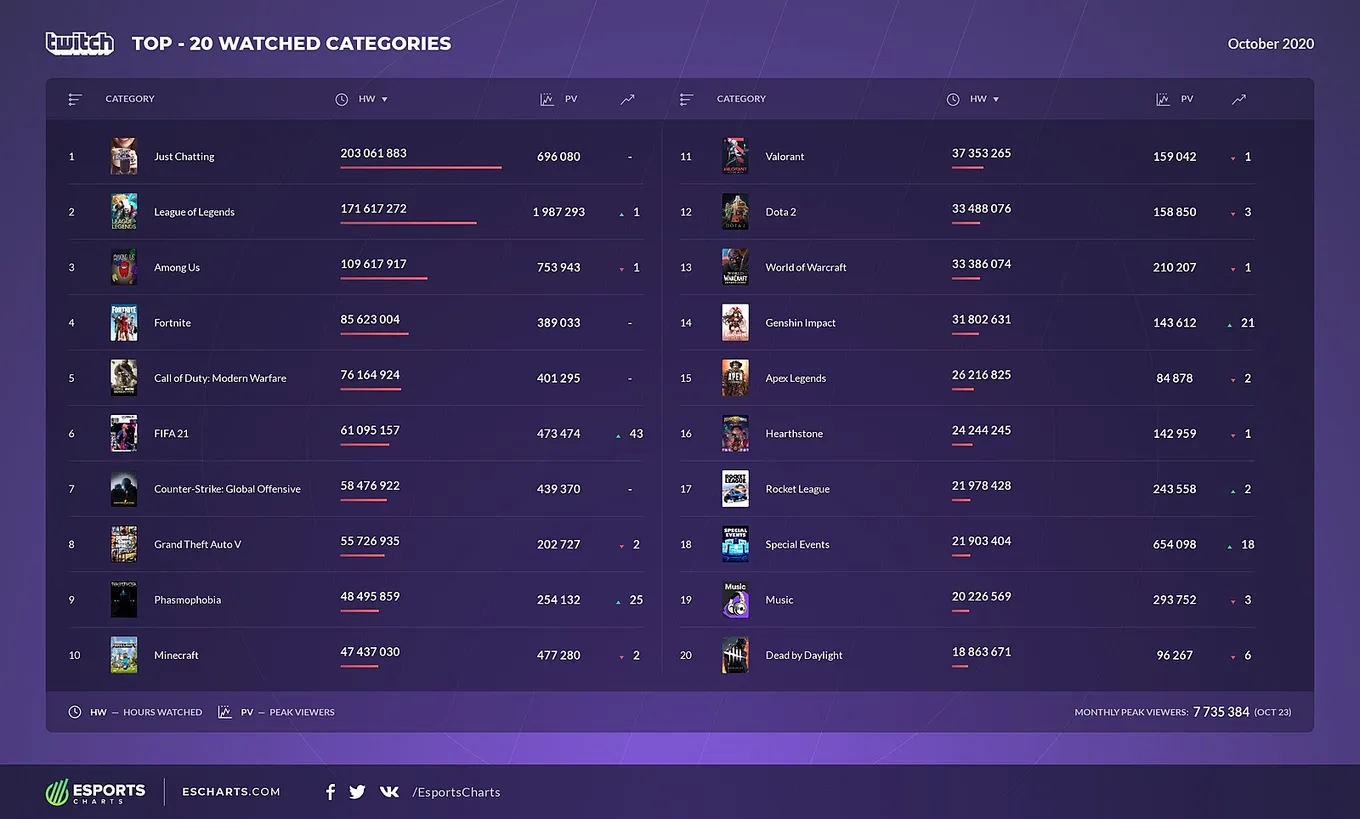The width and height of the screenshot is (1360, 819).
Task: Click the Esports Charts logo
Action: [96, 792]
